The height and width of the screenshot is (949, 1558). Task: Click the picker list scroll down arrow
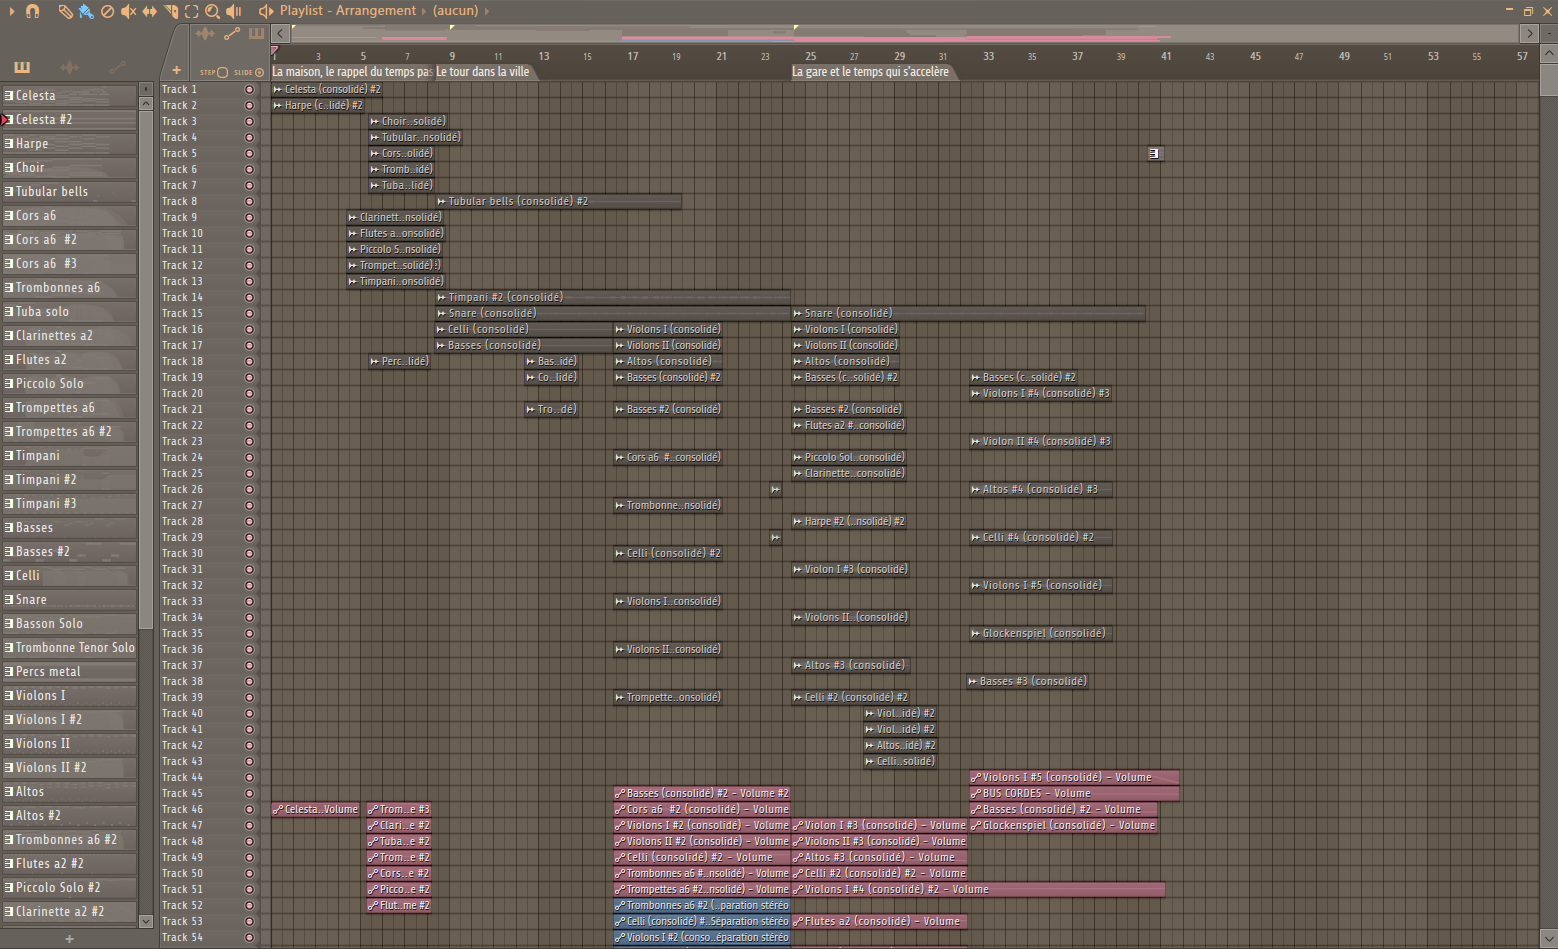click(x=146, y=921)
